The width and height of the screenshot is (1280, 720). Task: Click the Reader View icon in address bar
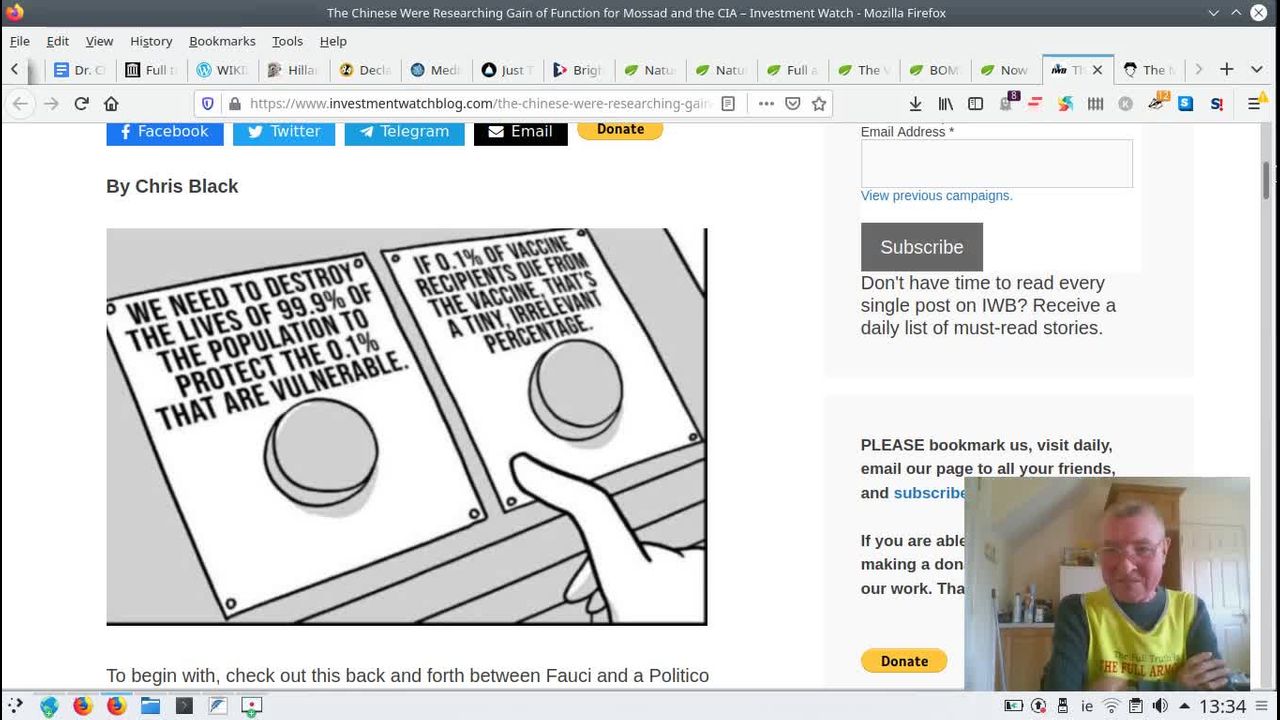point(728,104)
